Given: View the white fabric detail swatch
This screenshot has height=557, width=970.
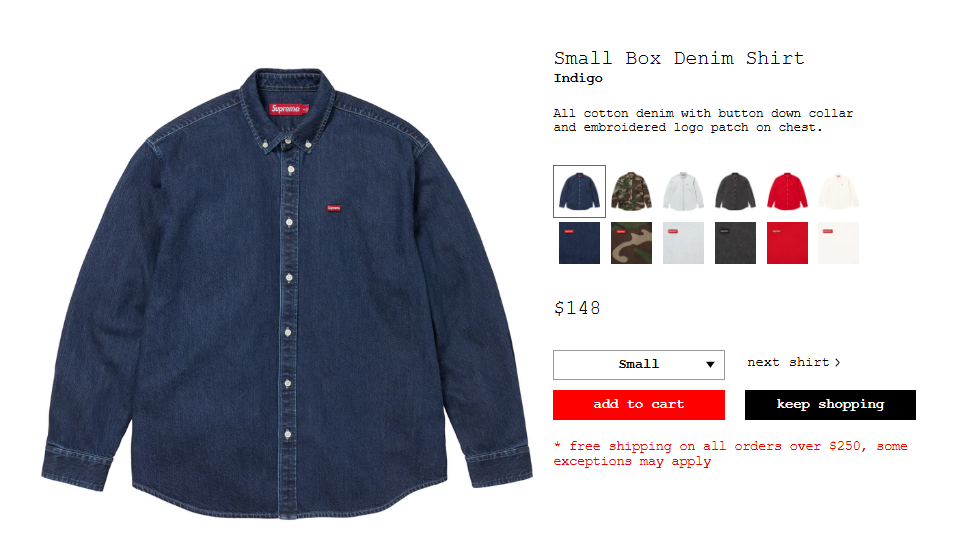Looking at the screenshot, I should pyautogui.click(x=838, y=243).
